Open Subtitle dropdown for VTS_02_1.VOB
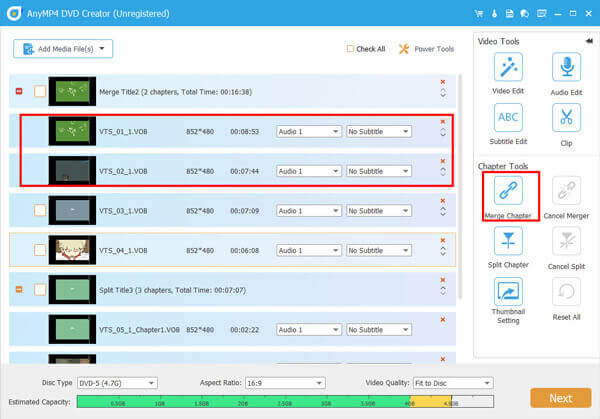Screen dimensions: 600x419 [x=379, y=171]
